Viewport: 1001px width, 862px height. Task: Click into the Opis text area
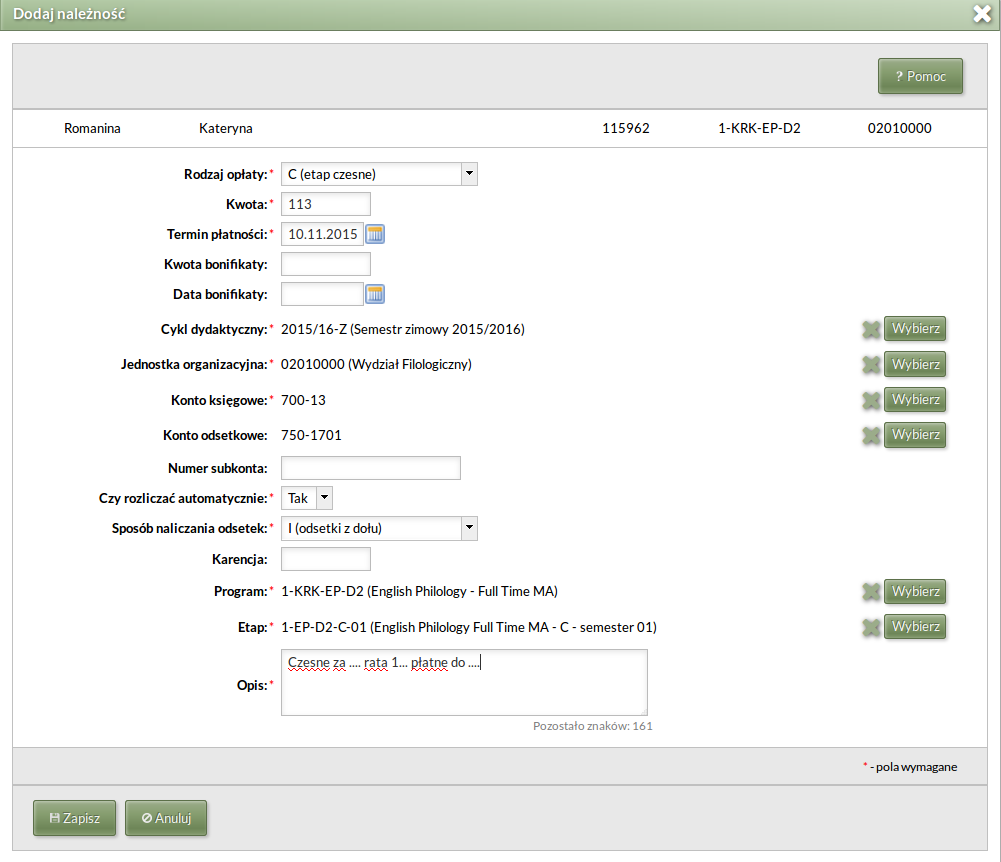(464, 683)
